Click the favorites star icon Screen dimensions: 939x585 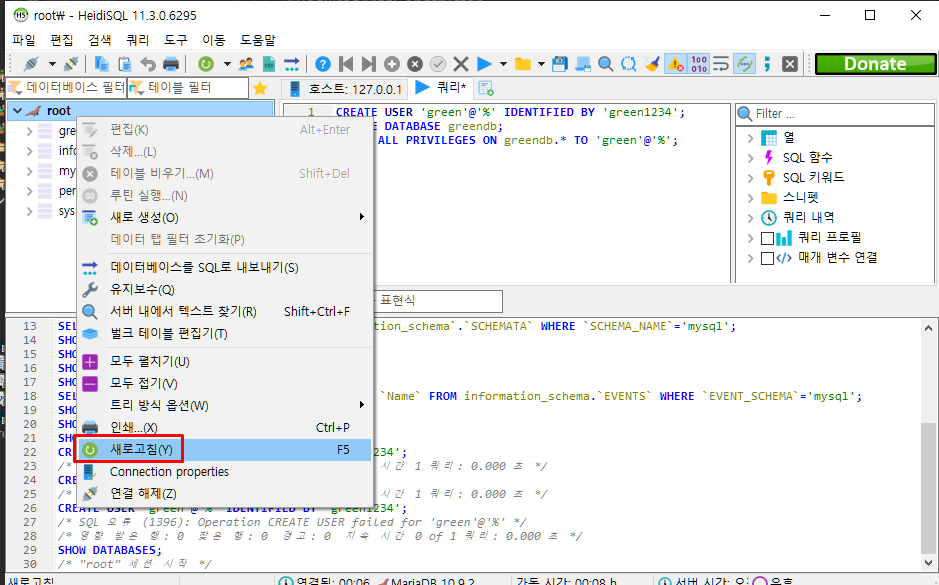(x=260, y=88)
